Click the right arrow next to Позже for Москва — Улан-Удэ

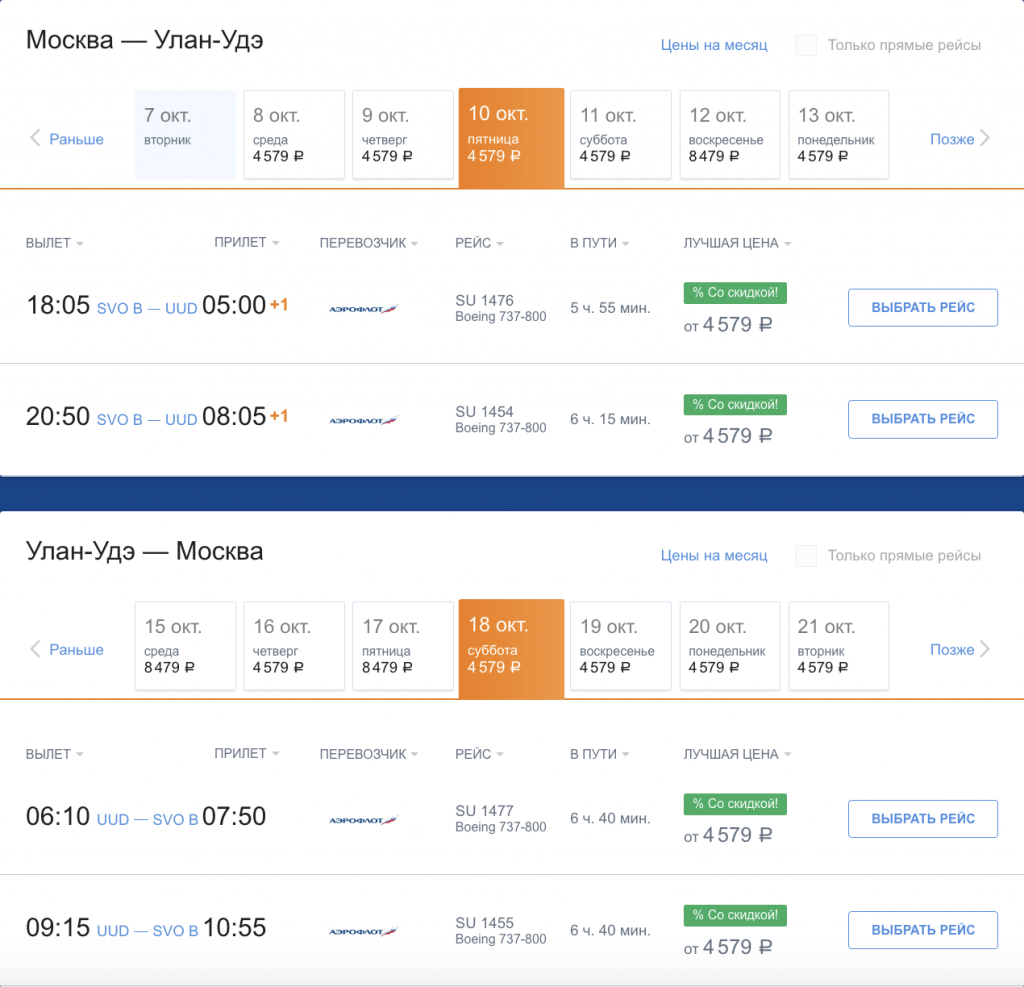click(x=985, y=139)
